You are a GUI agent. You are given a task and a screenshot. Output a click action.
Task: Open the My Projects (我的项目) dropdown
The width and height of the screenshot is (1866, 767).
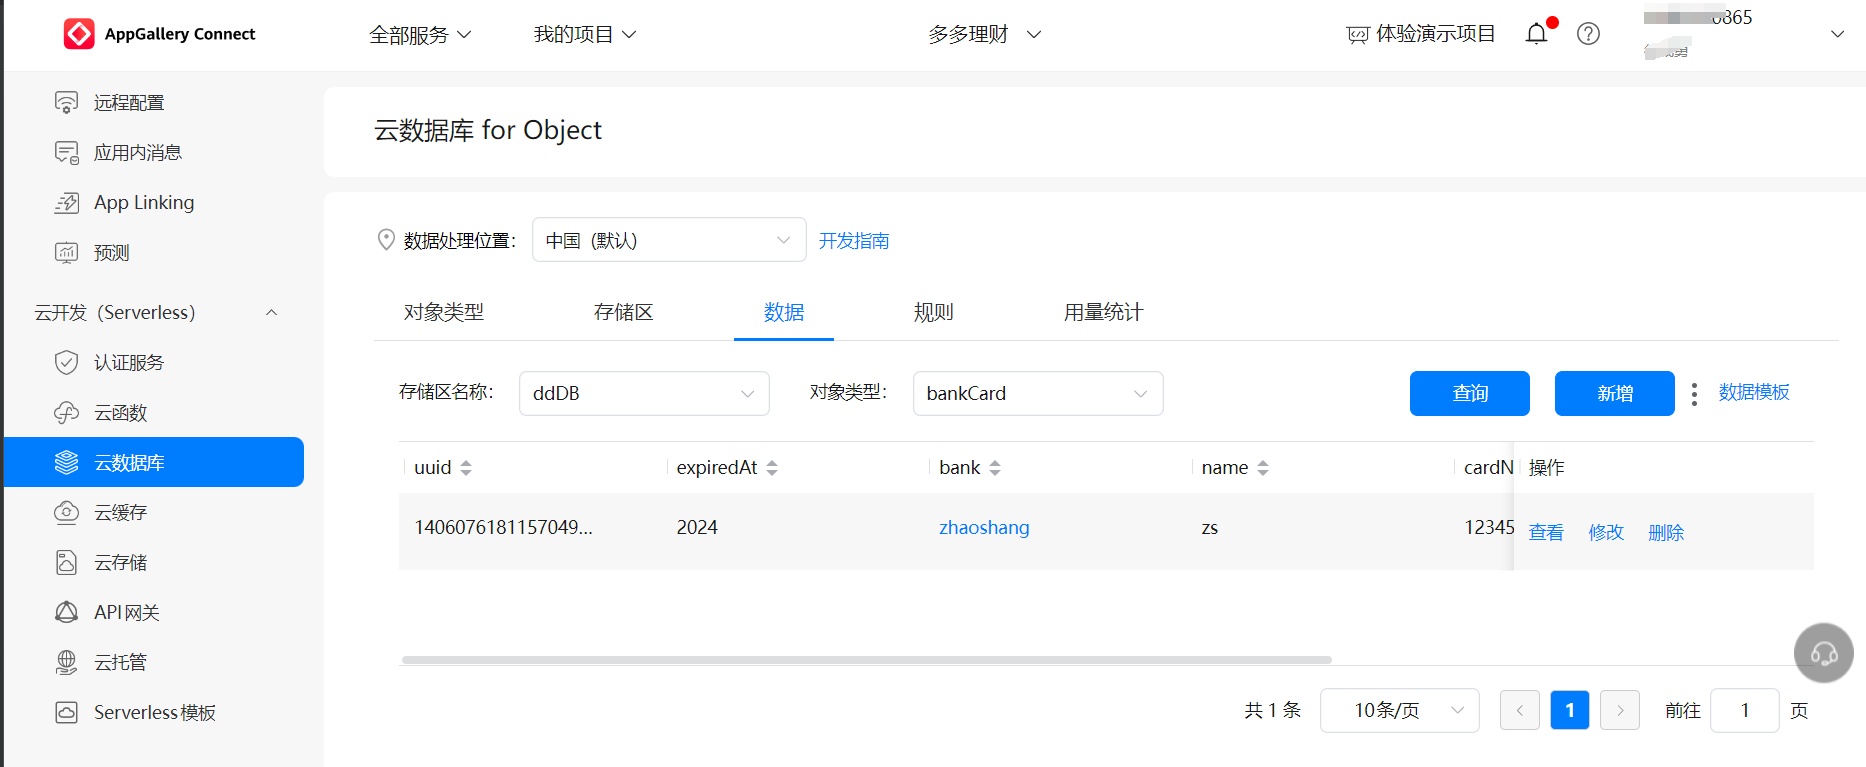tap(585, 35)
